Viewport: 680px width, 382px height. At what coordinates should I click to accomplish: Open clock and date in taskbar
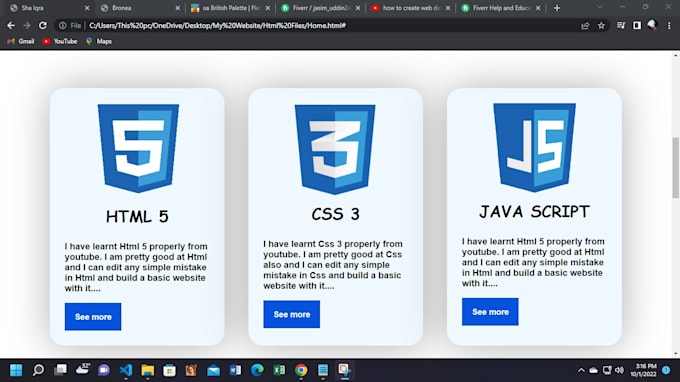(x=644, y=370)
